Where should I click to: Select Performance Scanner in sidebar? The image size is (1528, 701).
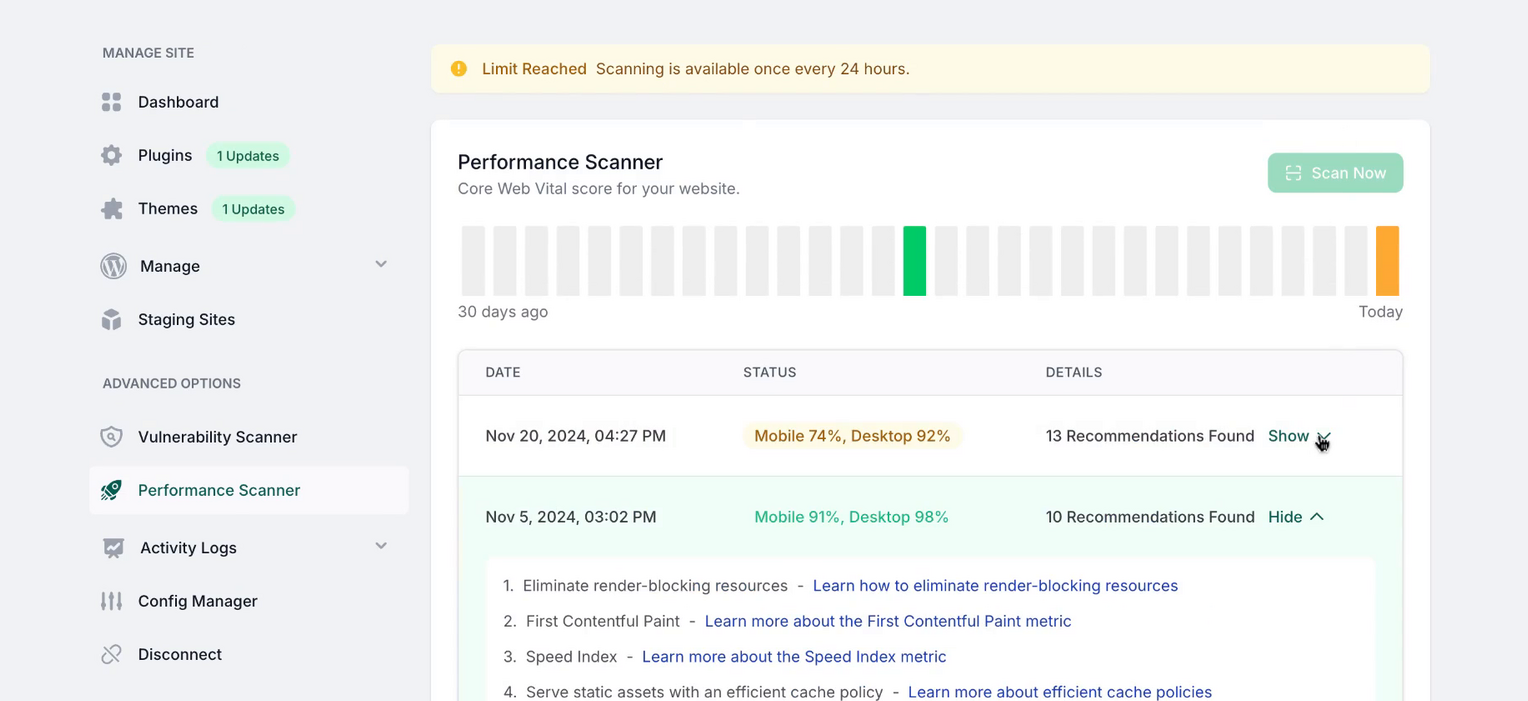(x=248, y=490)
